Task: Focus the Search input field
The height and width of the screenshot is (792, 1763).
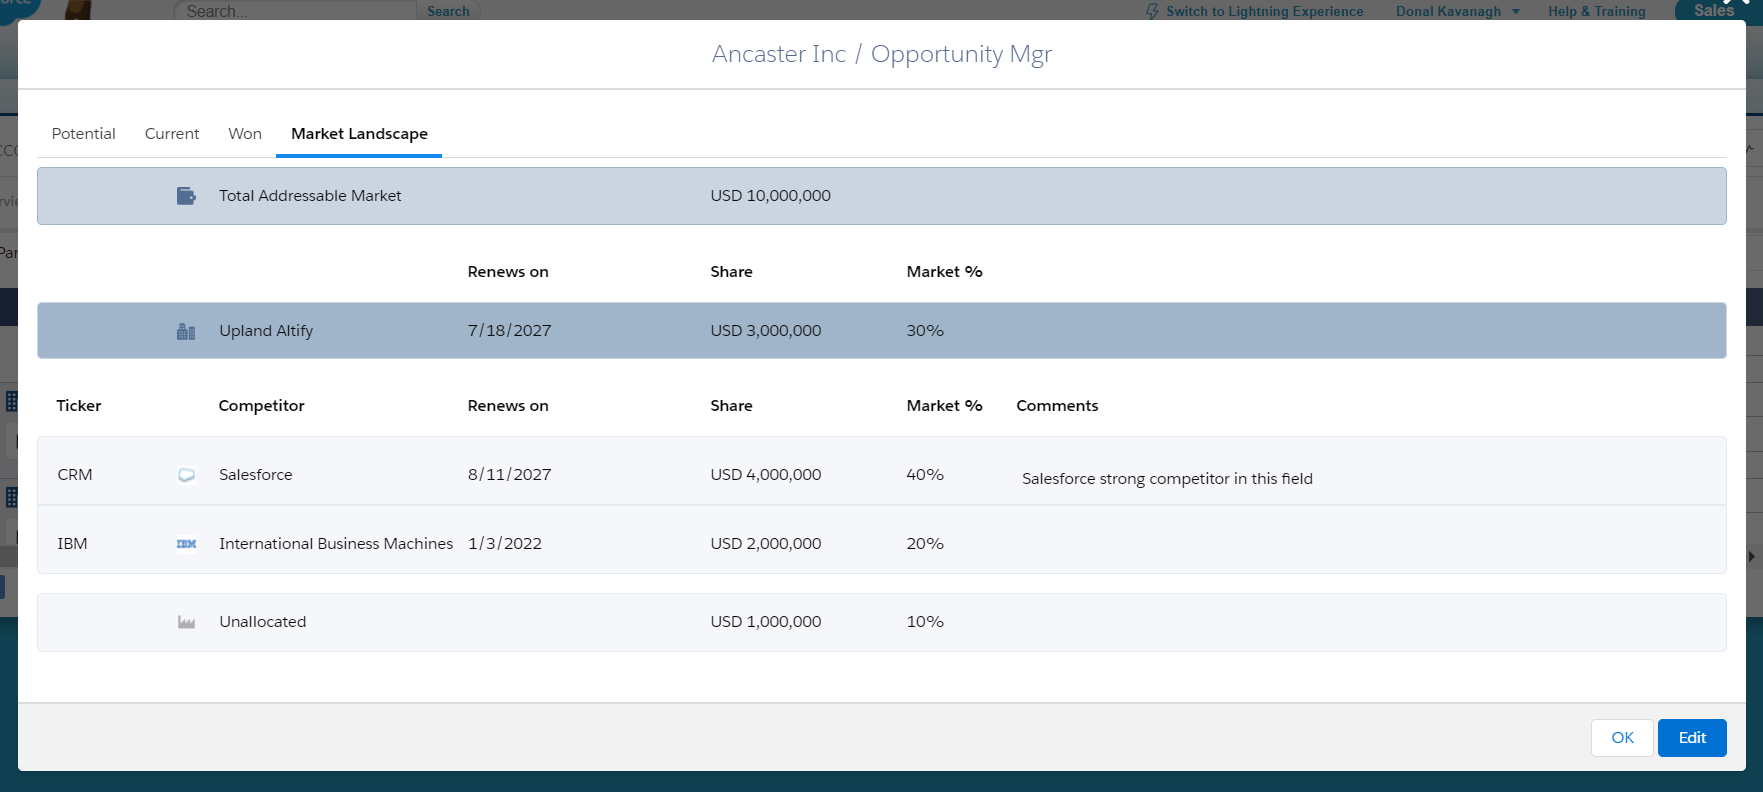Action: coord(296,11)
